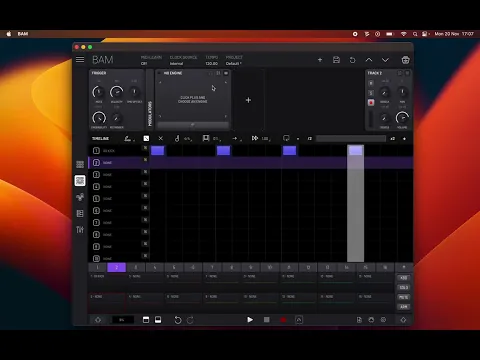Click the timeline horizontal scroll bar
Viewport: 480px width, 360px height.
tap(351, 138)
